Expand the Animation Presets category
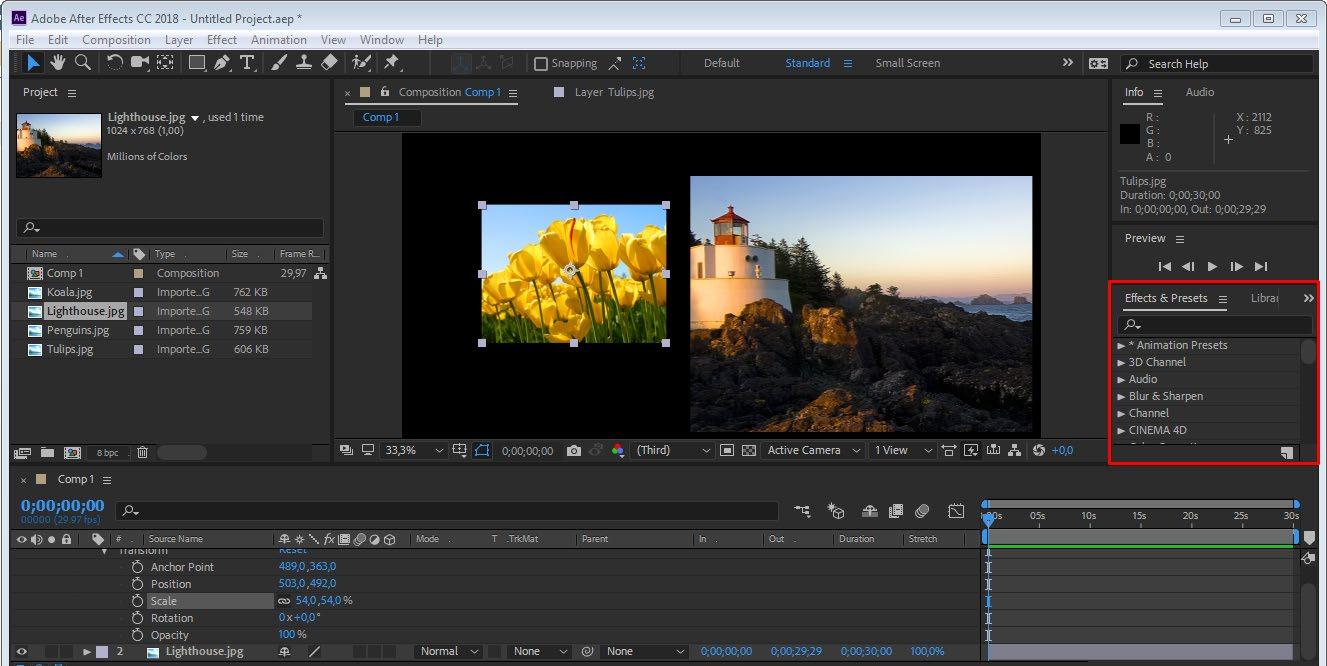The image size is (1327, 666). click(x=1121, y=346)
